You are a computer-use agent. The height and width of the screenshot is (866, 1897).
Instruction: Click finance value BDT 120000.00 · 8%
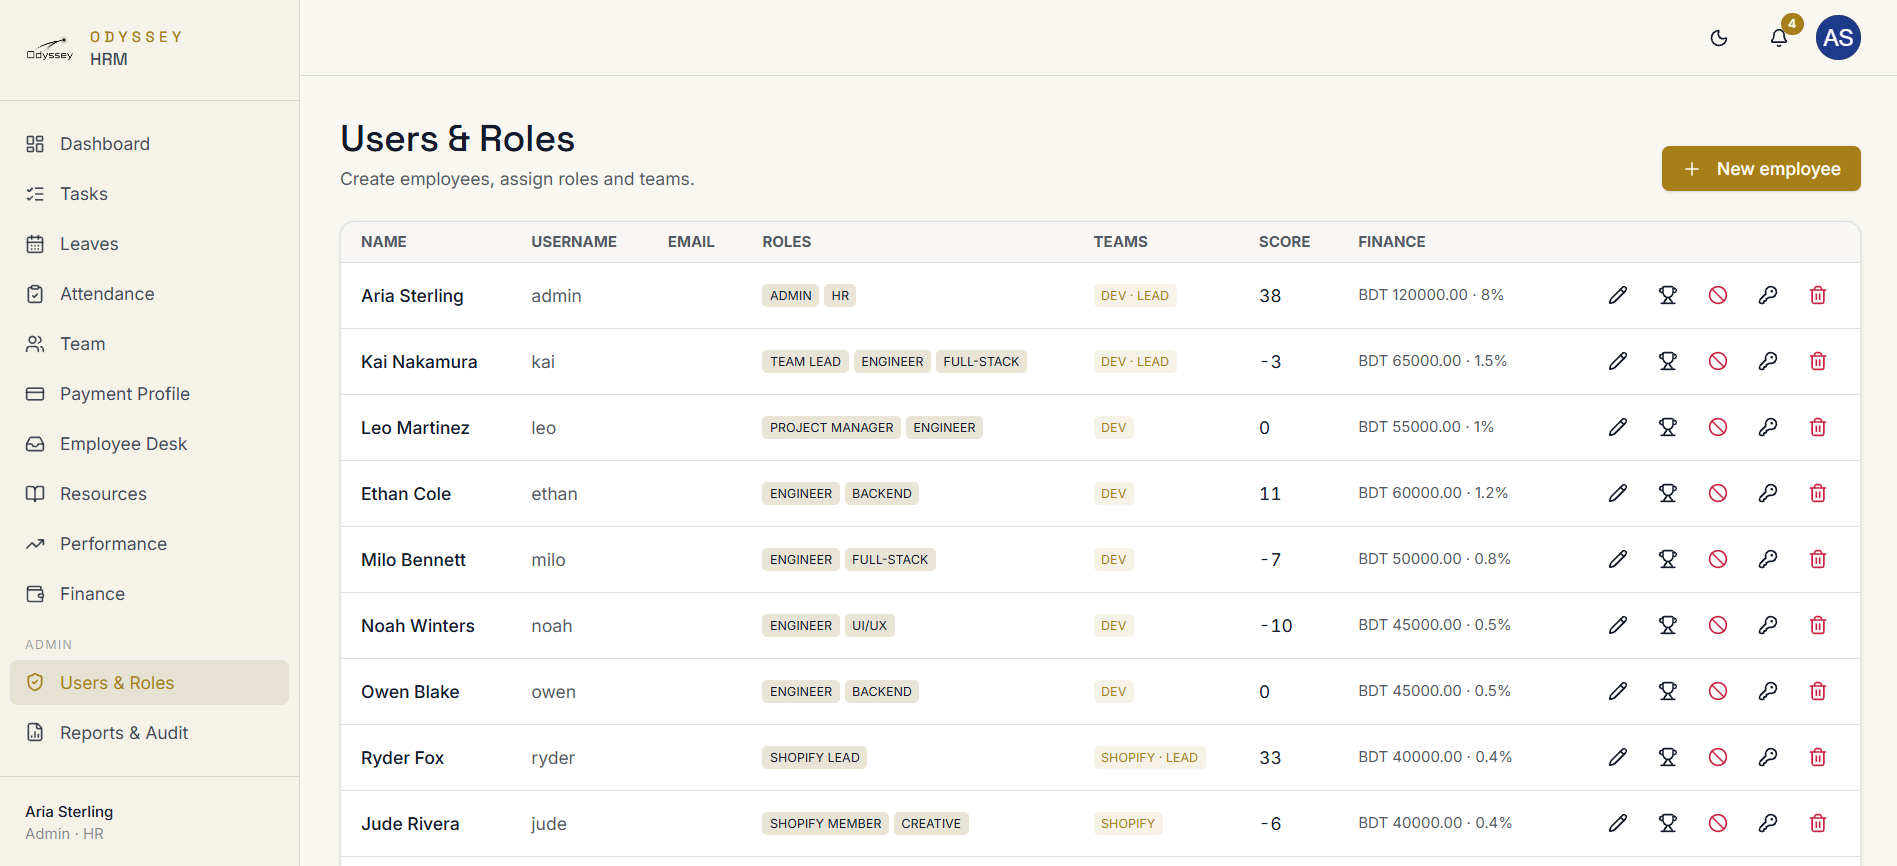click(1431, 295)
